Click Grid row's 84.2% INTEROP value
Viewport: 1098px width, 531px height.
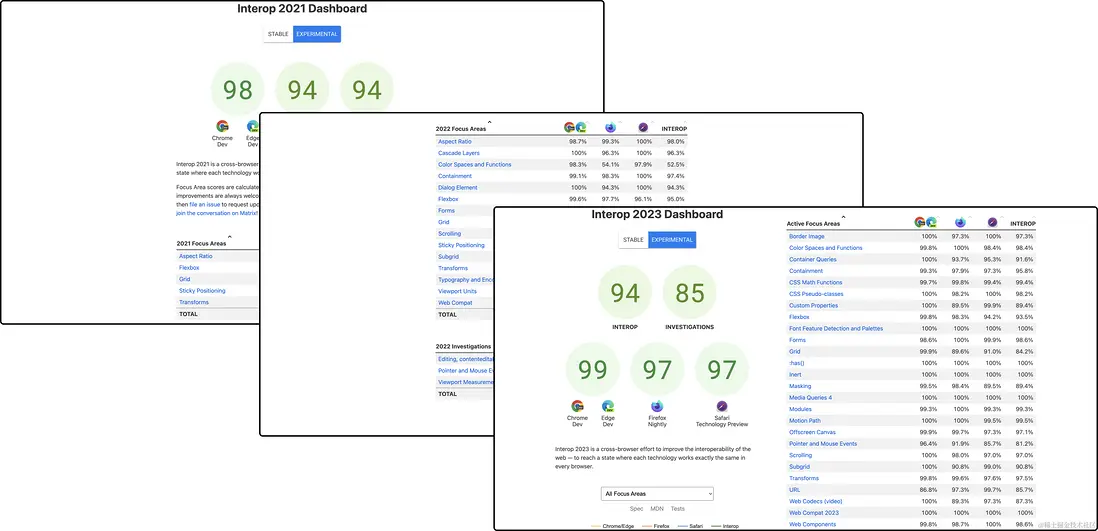click(x=1024, y=352)
